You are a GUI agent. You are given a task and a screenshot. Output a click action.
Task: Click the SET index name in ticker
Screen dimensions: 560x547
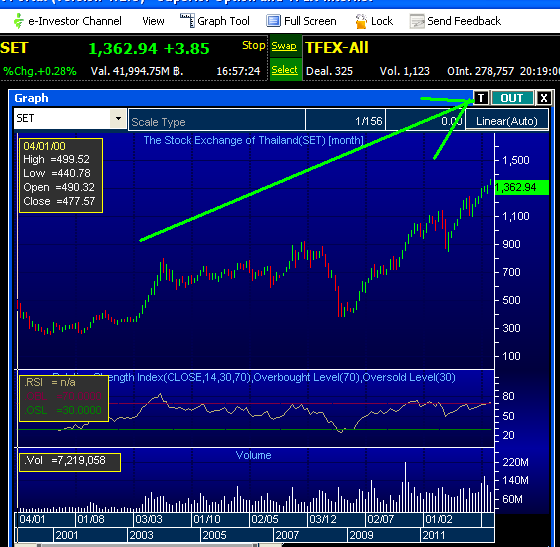(14, 48)
